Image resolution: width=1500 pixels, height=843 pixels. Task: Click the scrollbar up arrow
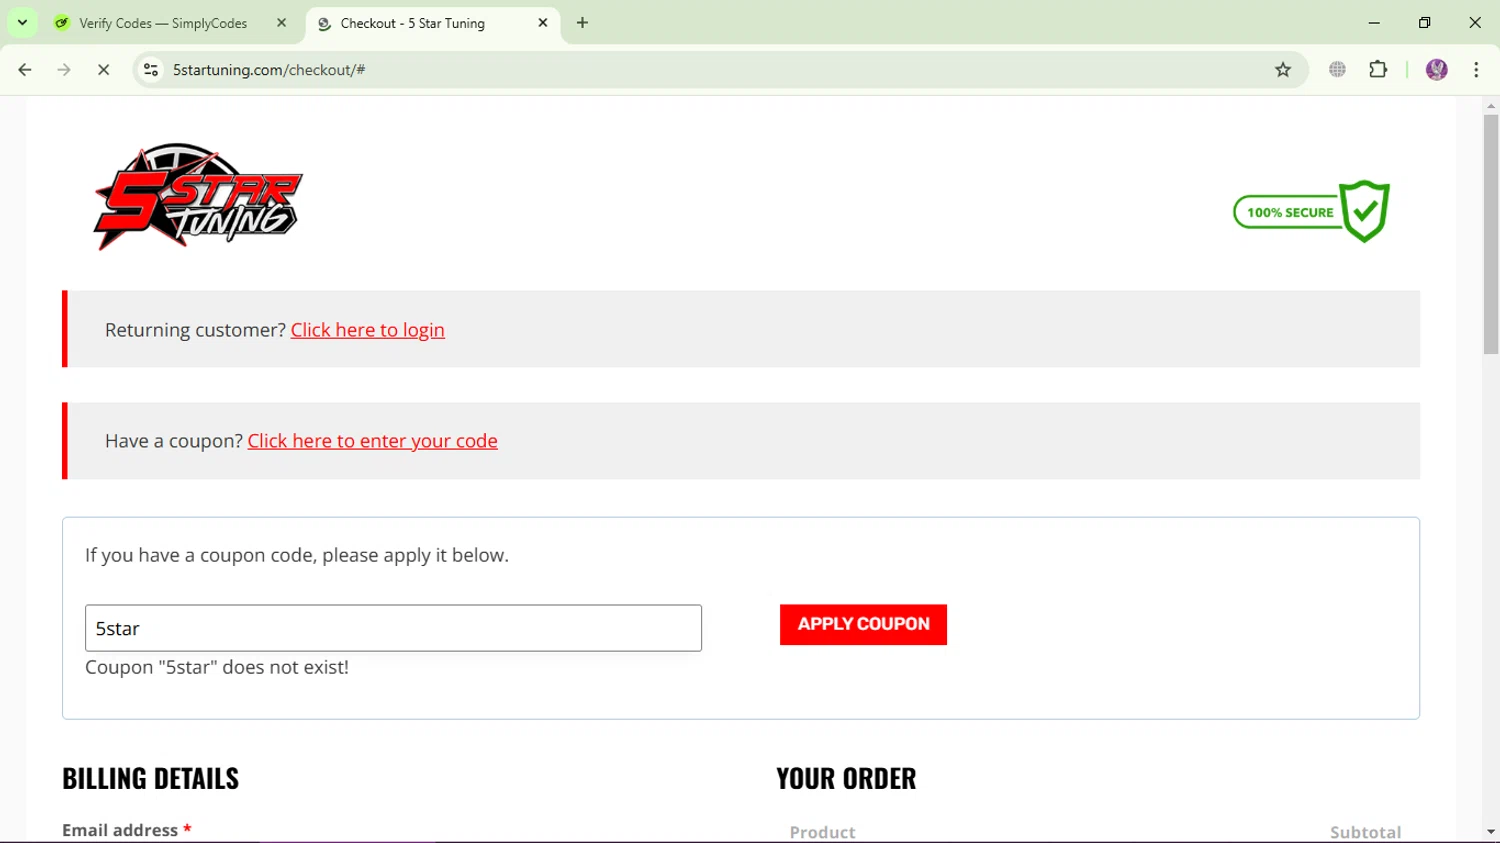(x=1491, y=105)
